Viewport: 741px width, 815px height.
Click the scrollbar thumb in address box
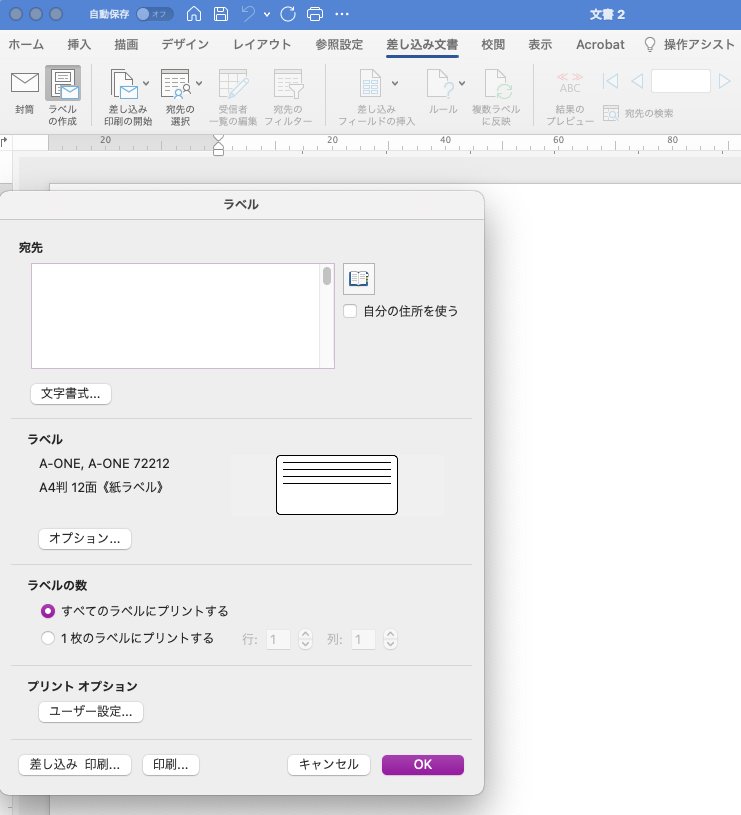327,275
